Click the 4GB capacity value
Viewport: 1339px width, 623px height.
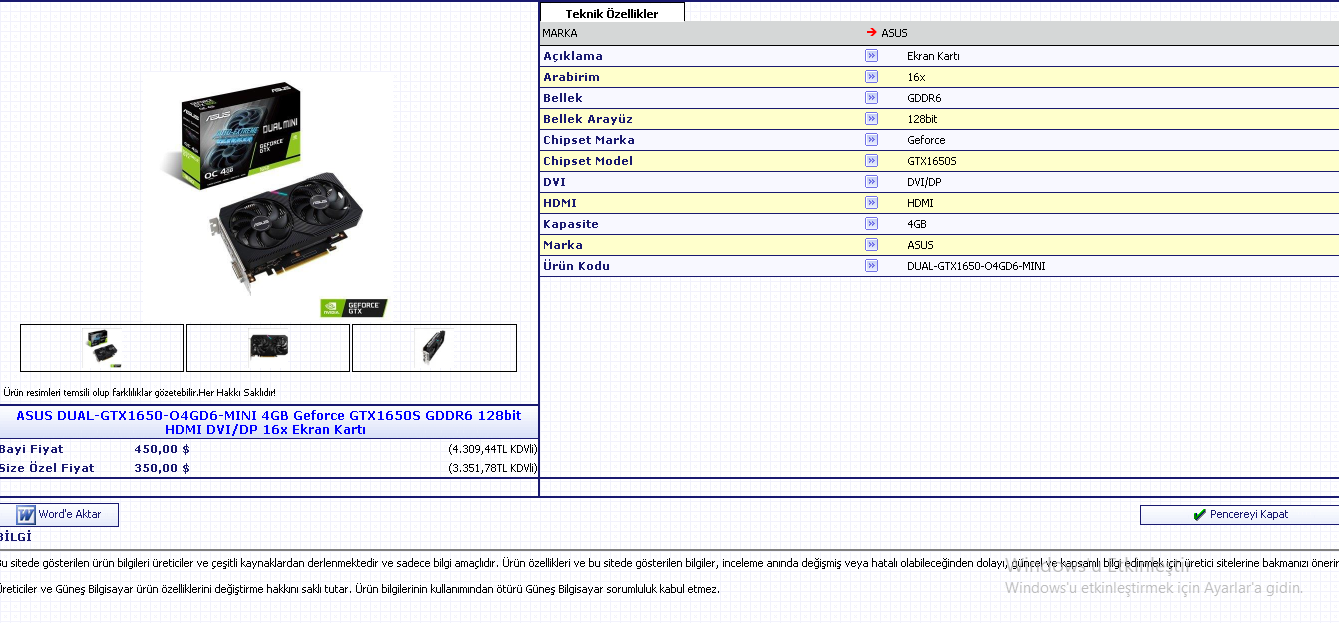[917, 224]
